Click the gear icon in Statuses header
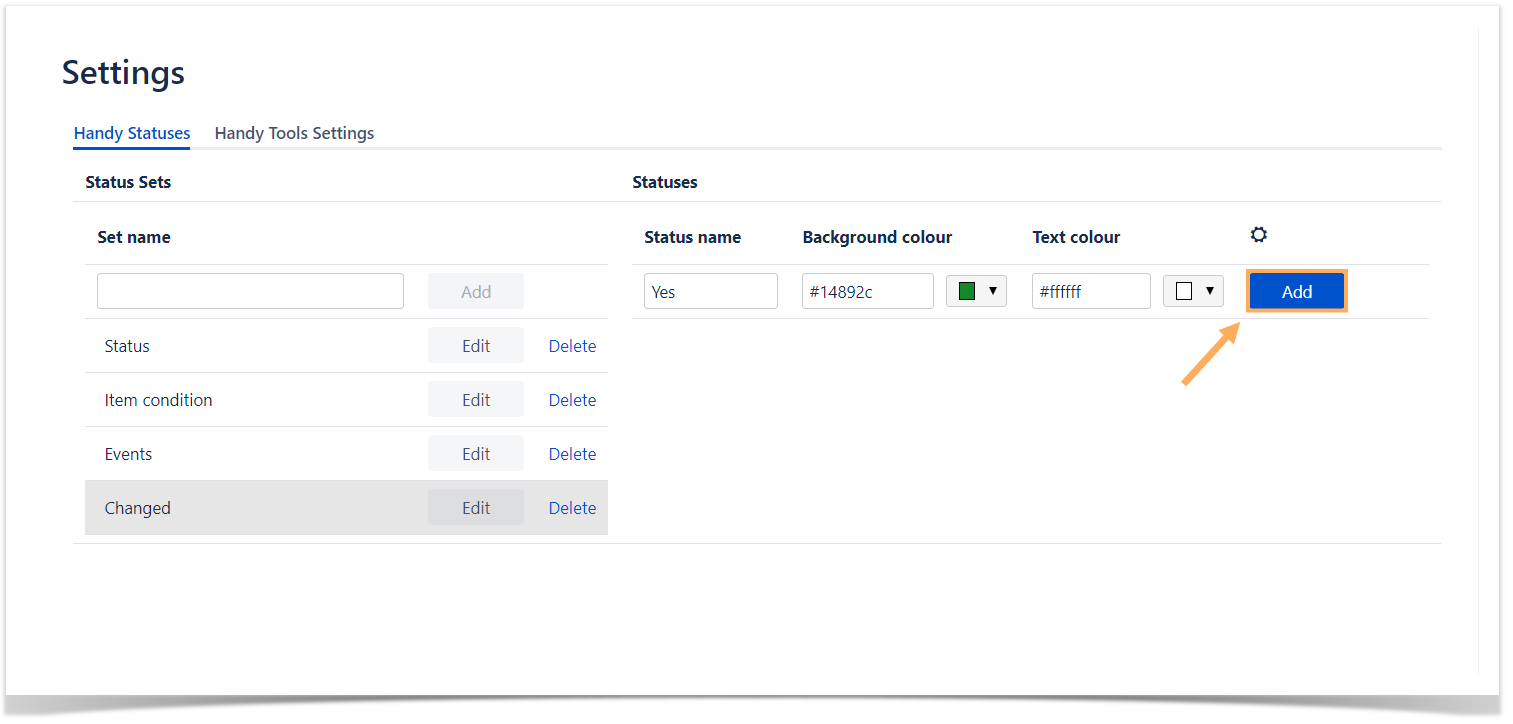This screenshot has width=1513, height=724. (x=1258, y=235)
